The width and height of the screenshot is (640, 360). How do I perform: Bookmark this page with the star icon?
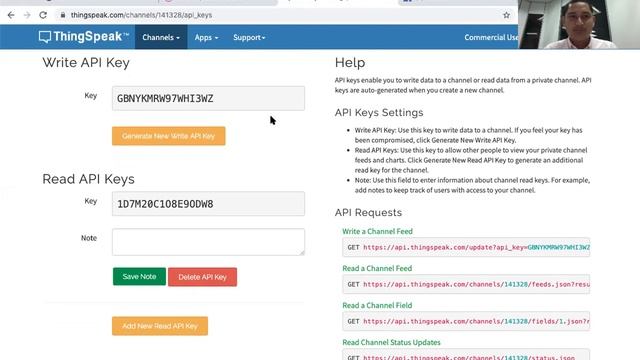pyautogui.click(x=506, y=15)
